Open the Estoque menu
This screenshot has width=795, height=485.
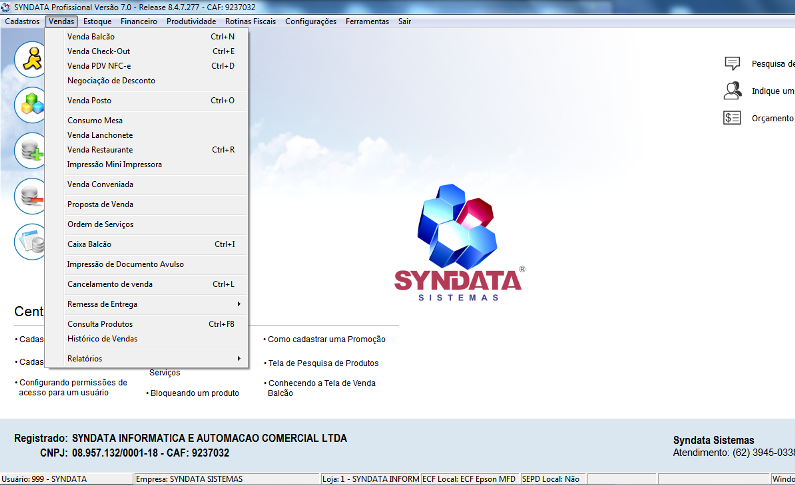[x=97, y=21]
